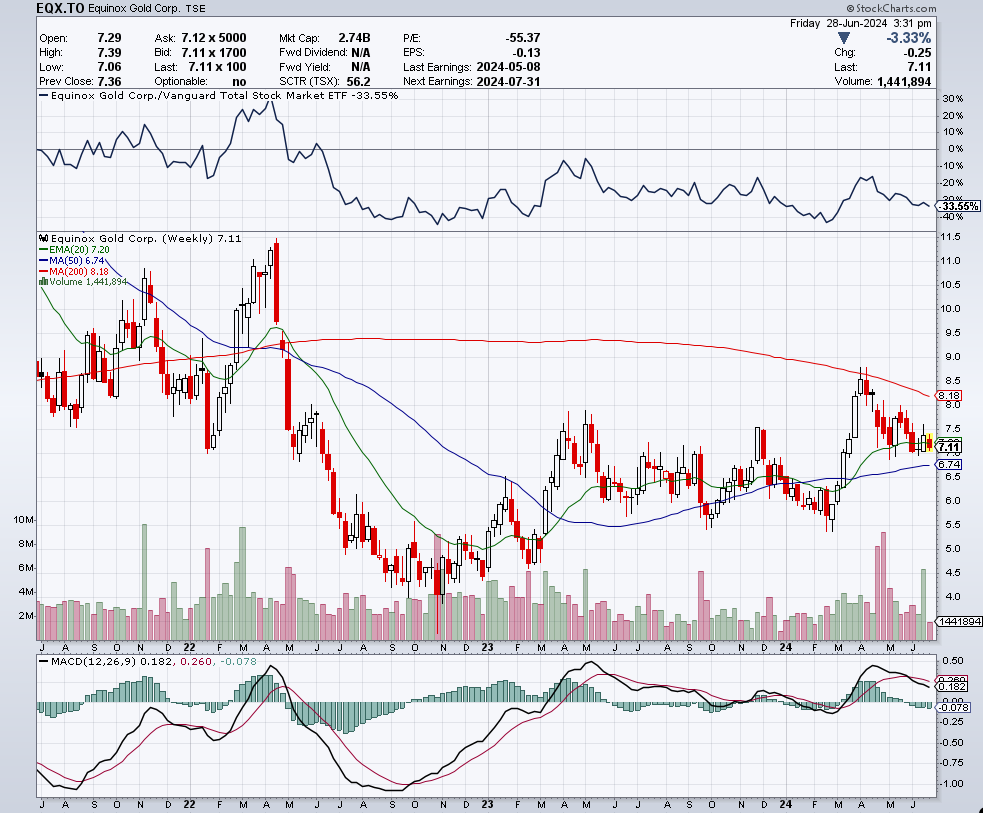The width and height of the screenshot is (983, 813).
Task: Click the Mkt Cap value 2.74B
Action: pos(354,38)
